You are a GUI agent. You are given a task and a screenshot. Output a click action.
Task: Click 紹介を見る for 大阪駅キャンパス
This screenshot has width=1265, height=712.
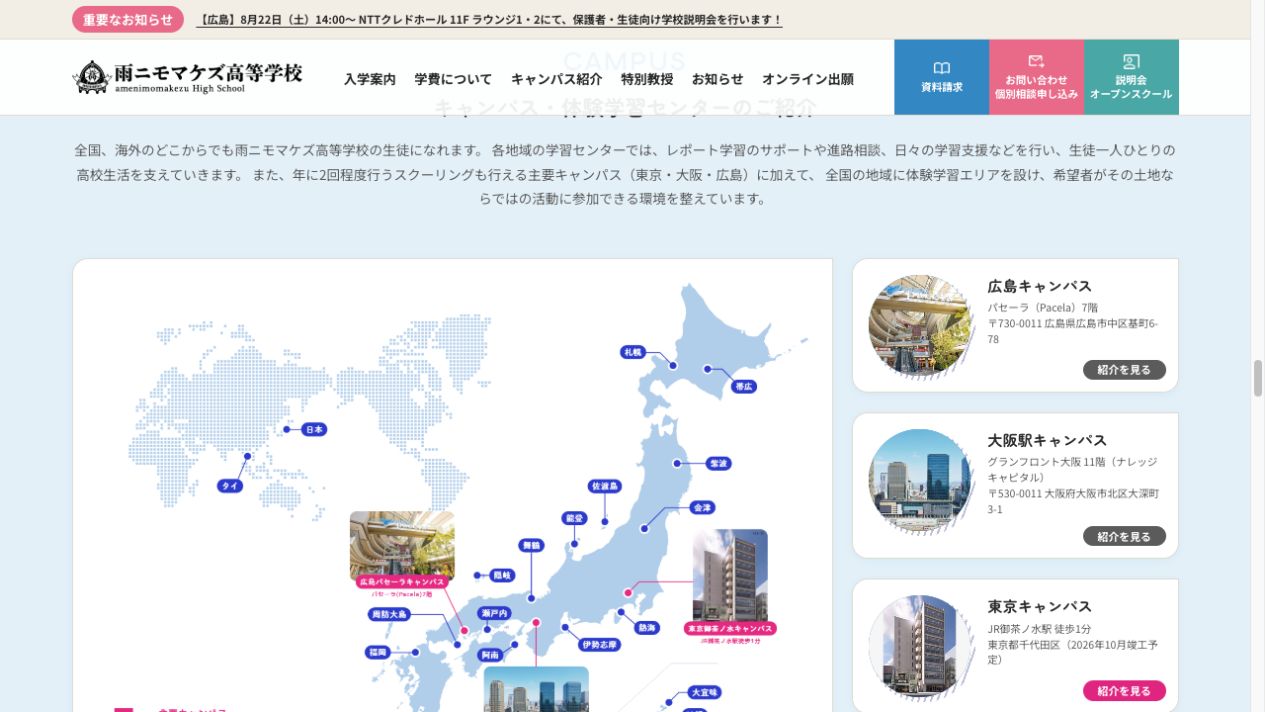1124,536
